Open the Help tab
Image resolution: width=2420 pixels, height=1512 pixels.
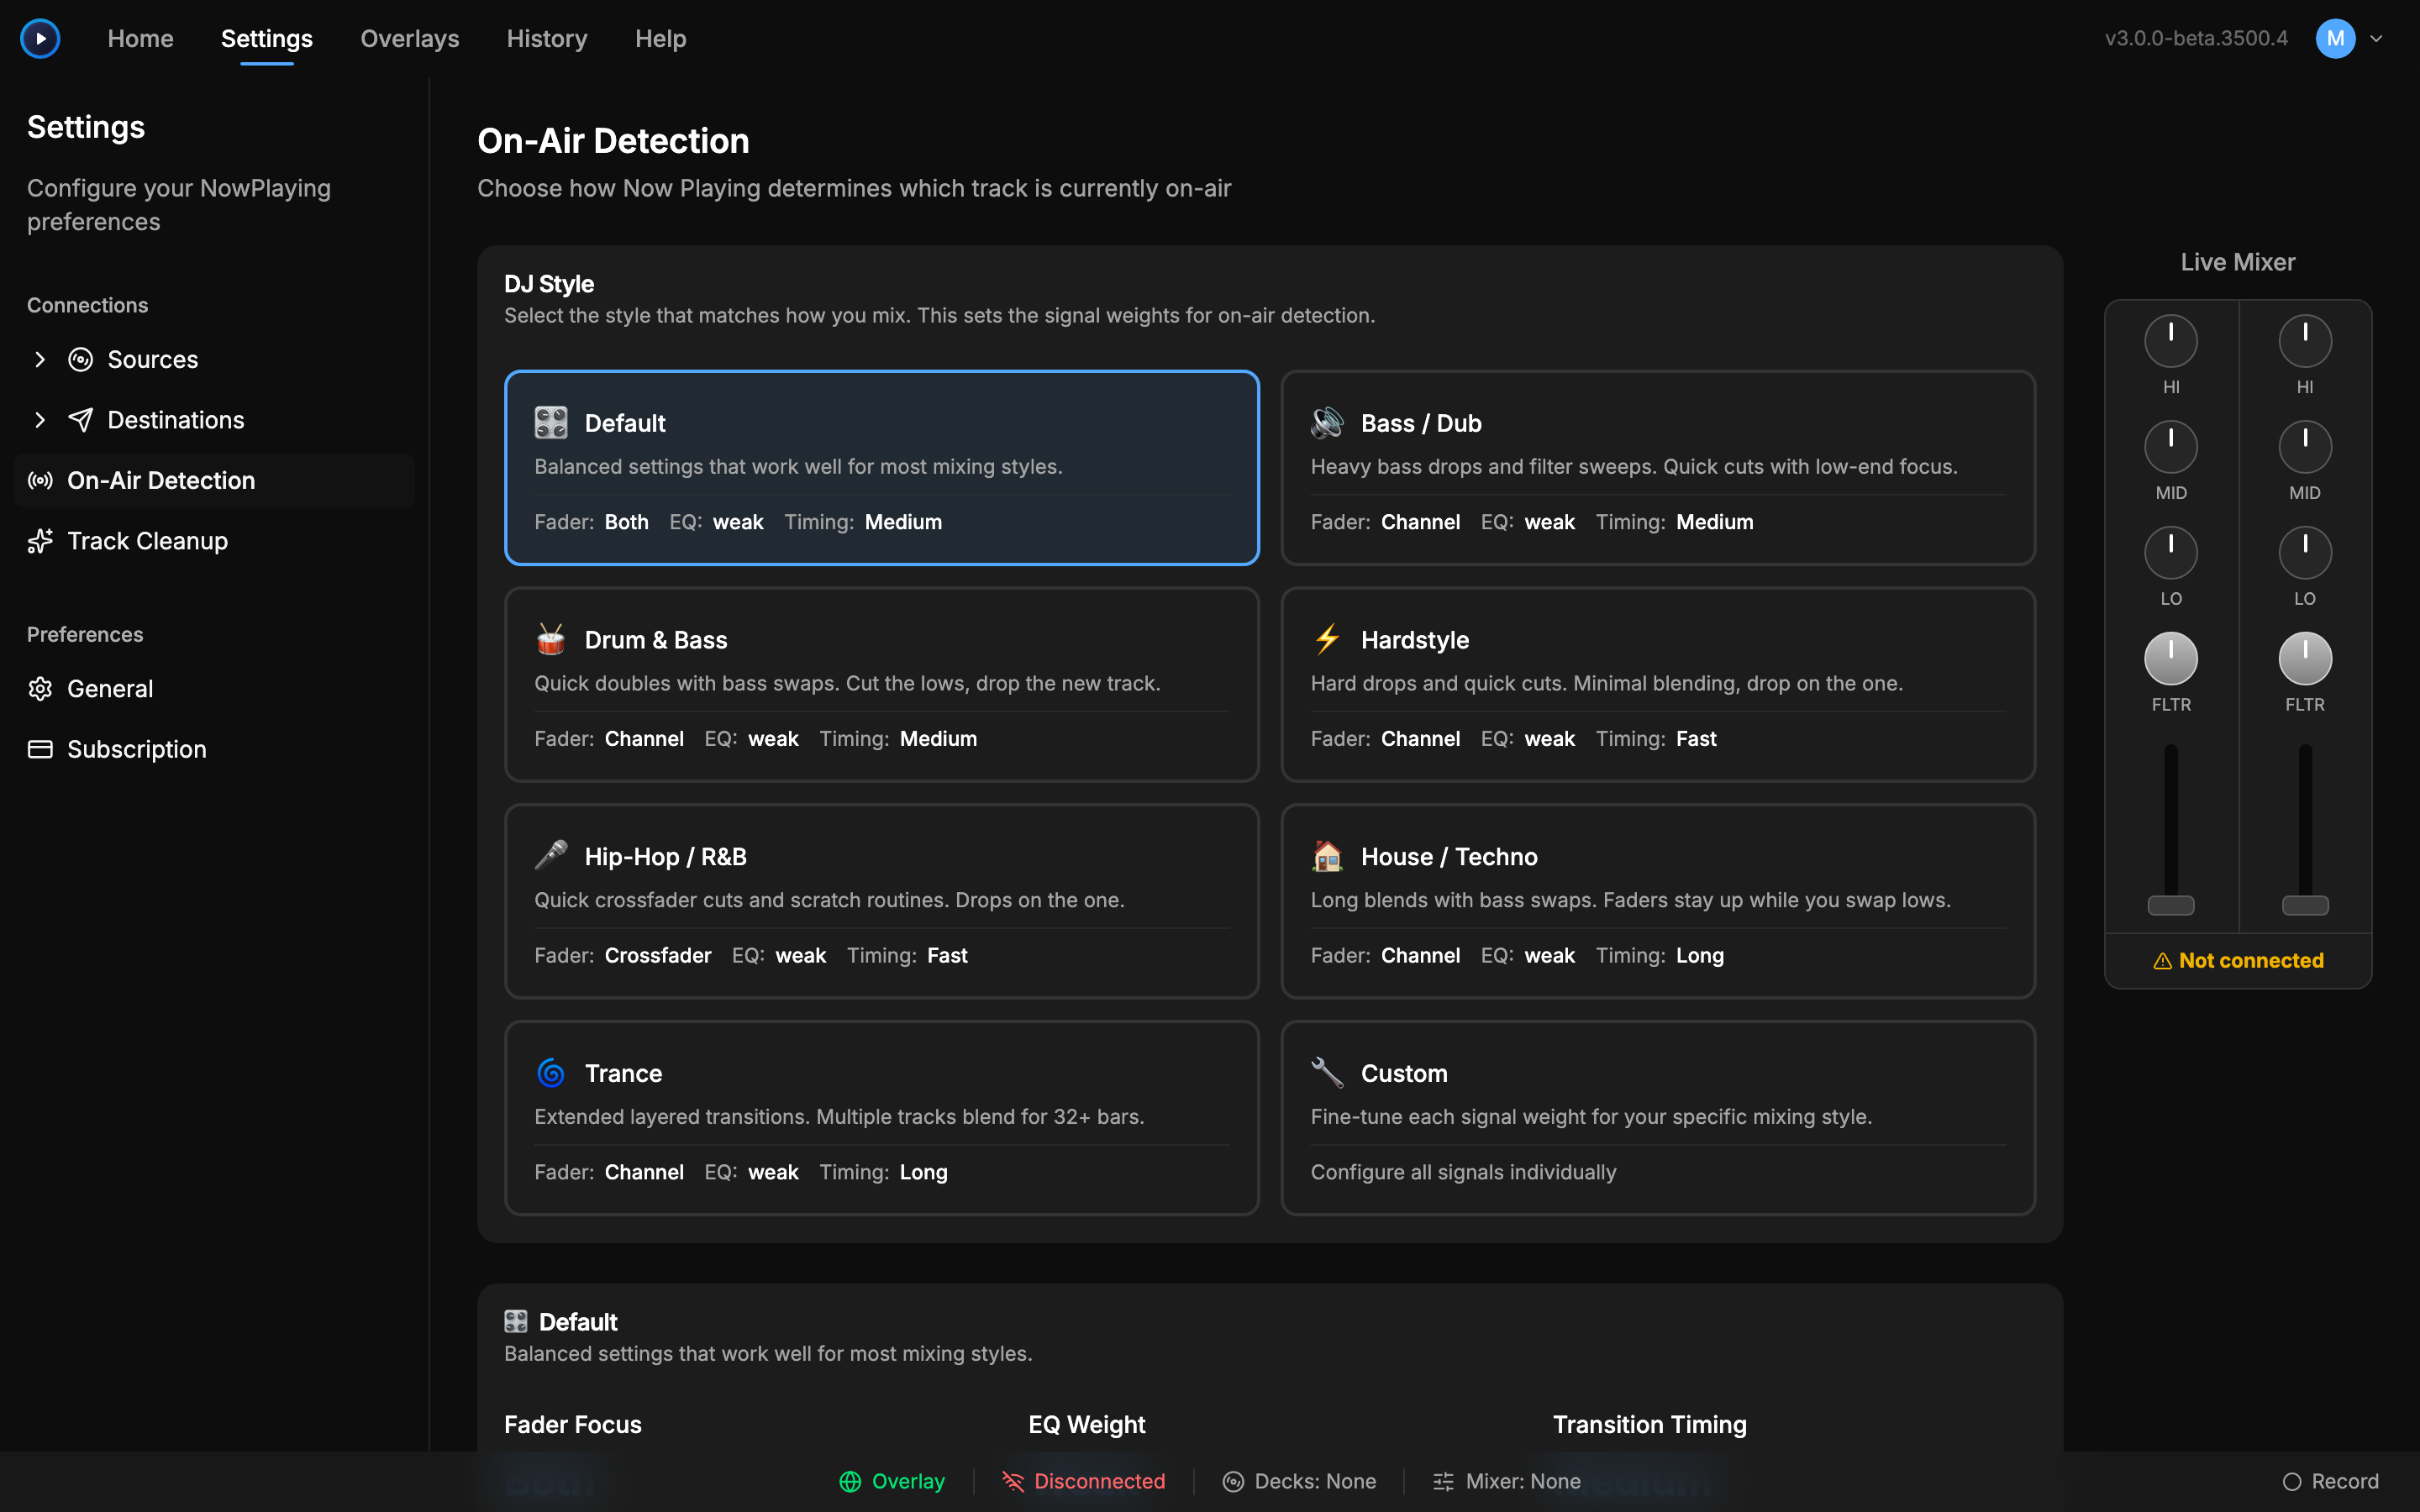661,39
